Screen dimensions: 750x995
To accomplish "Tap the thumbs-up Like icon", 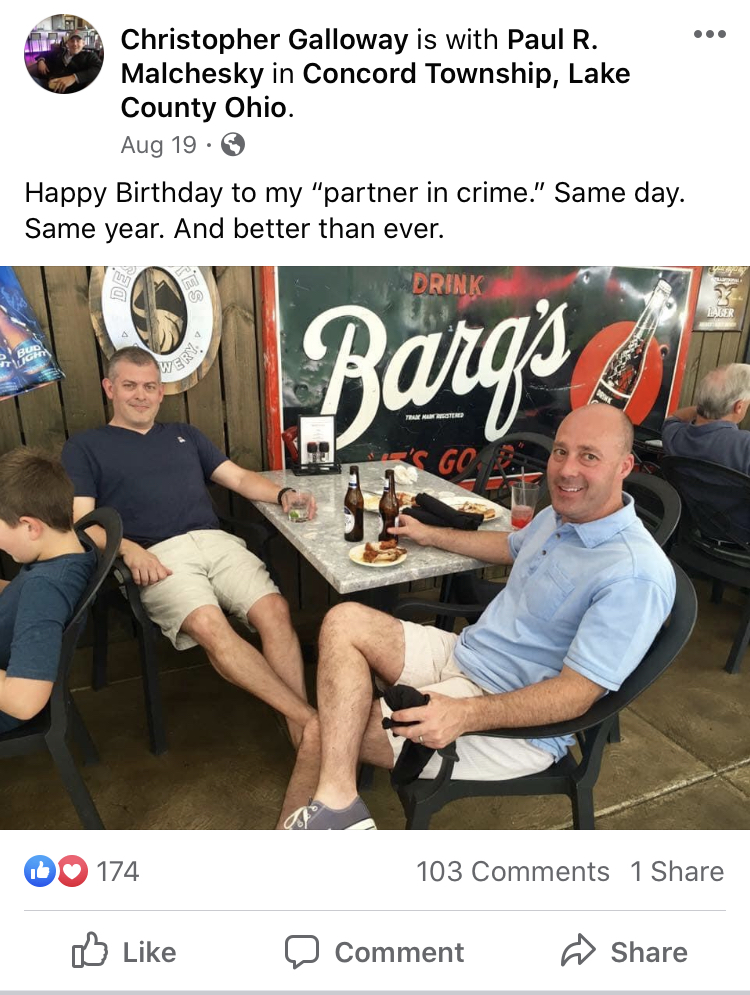I will [89, 951].
